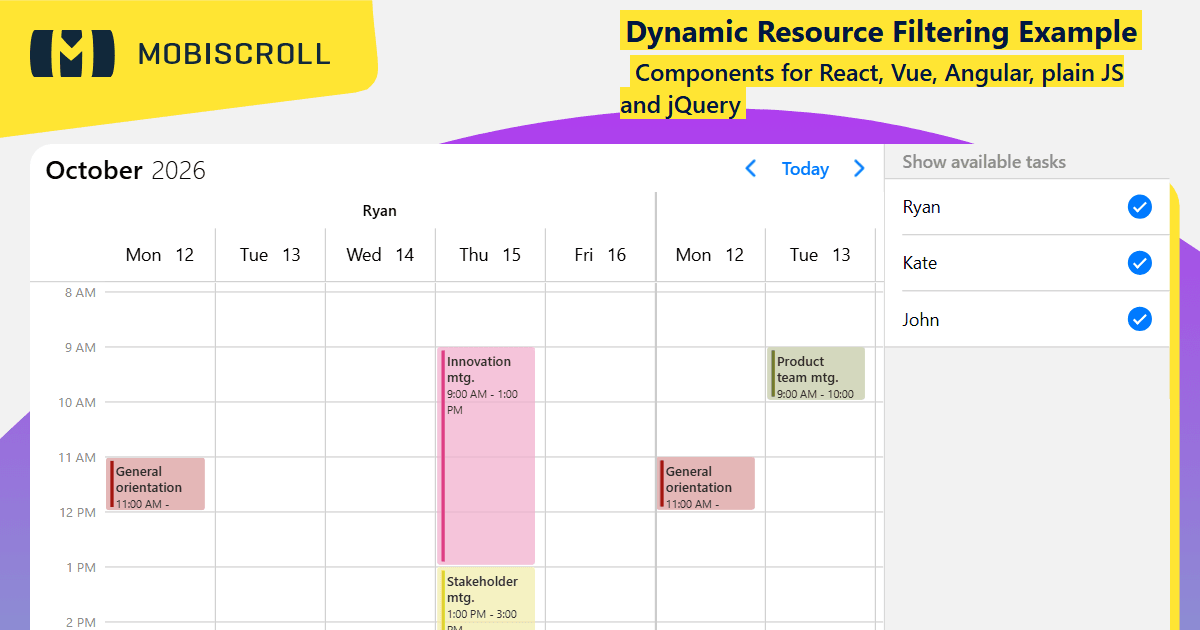The height and width of the screenshot is (630, 1200).
Task: Click the Dynamic Resource Filtering Example title
Action: click(x=881, y=32)
